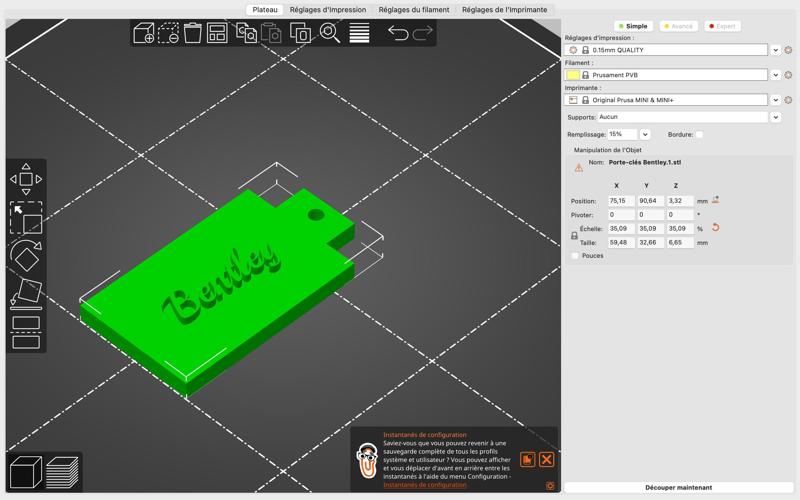Viewport: 800px width, 500px height.
Task: Open the Search magnifier tool
Action: (330, 33)
